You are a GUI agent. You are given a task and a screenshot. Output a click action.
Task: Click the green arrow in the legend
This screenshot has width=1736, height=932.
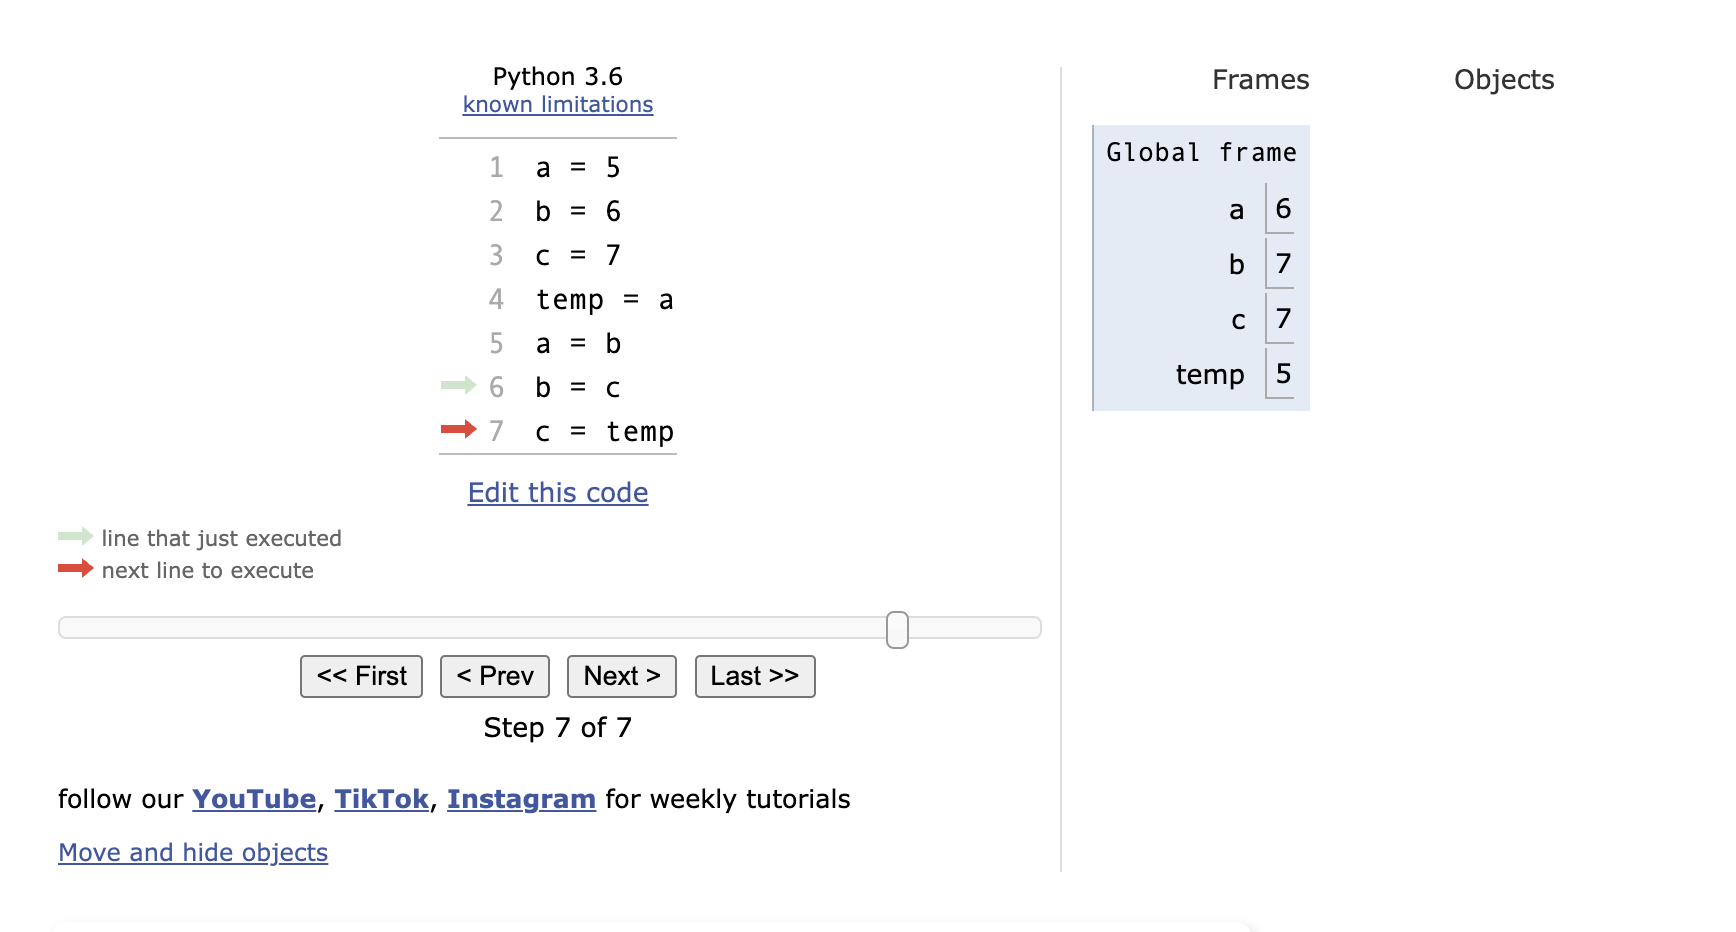pyautogui.click(x=75, y=537)
